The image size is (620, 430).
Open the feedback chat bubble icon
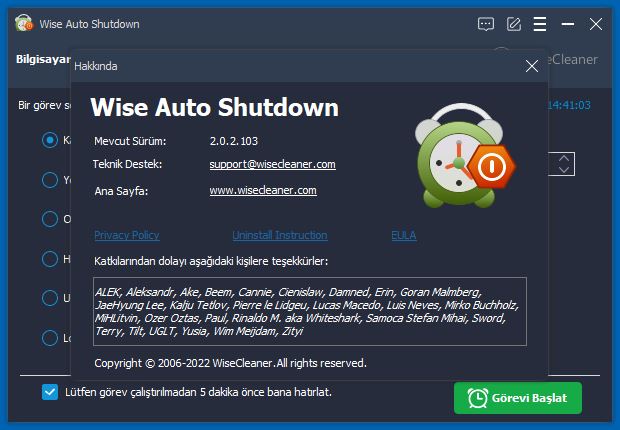click(x=486, y=24)
